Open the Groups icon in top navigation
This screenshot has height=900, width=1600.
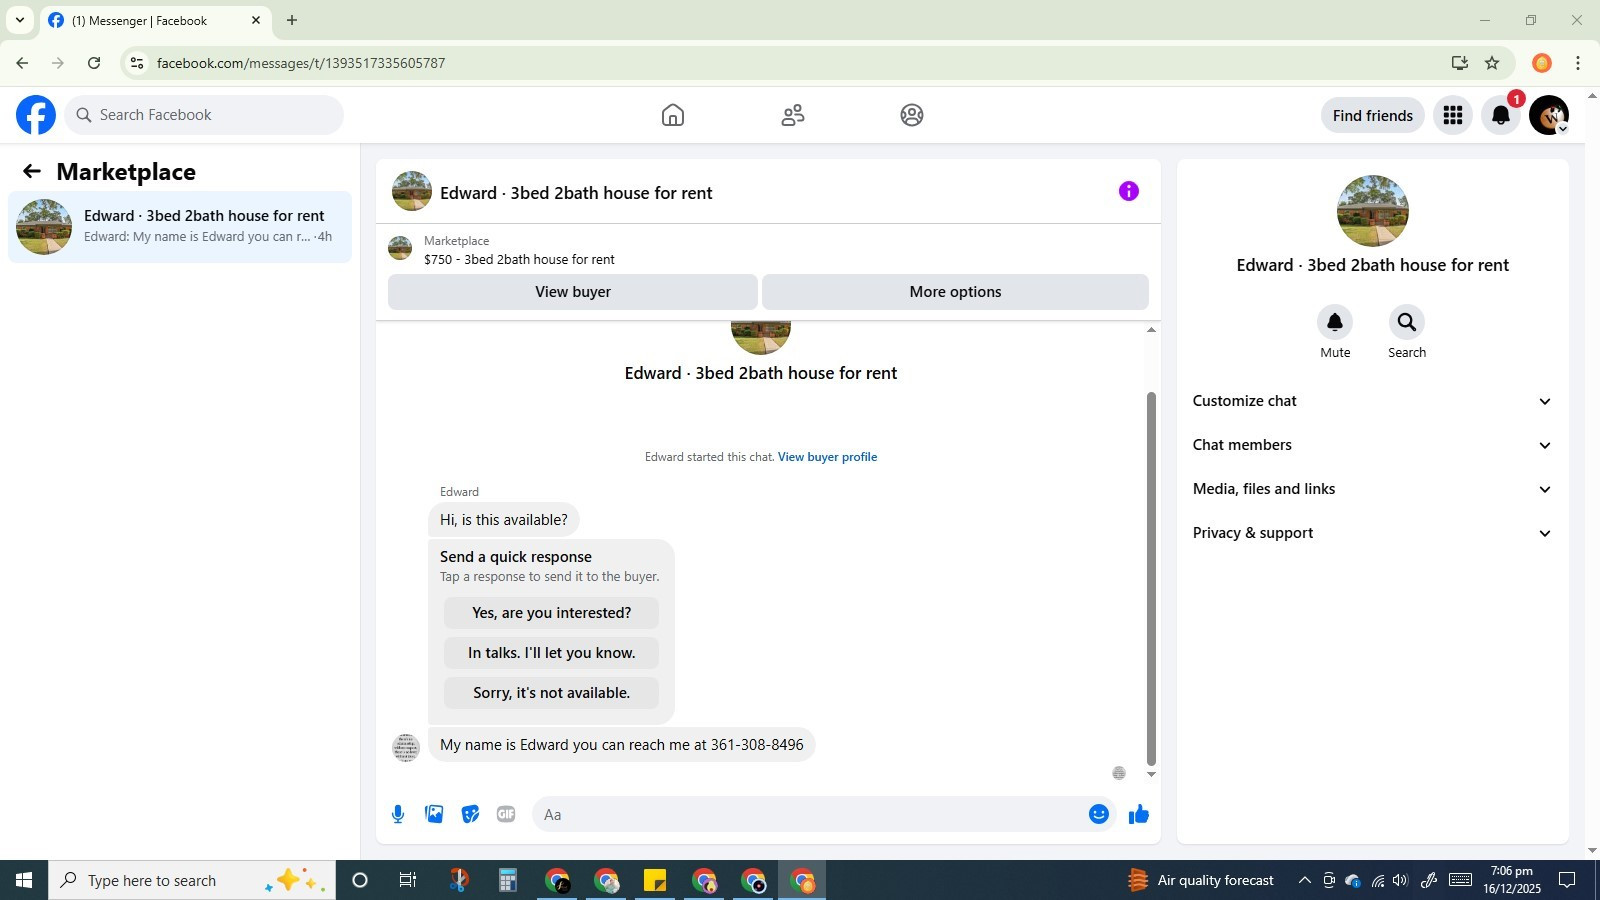click(912, 115)
